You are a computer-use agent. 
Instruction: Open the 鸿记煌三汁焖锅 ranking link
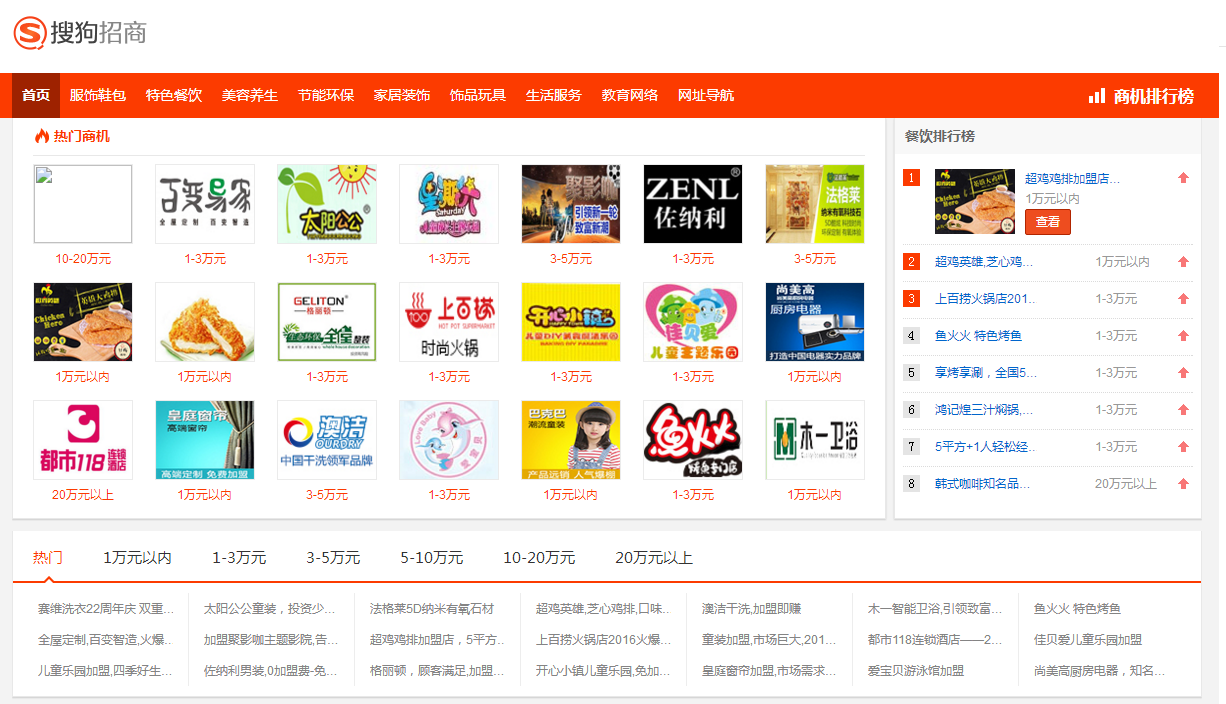click(984, 410)
